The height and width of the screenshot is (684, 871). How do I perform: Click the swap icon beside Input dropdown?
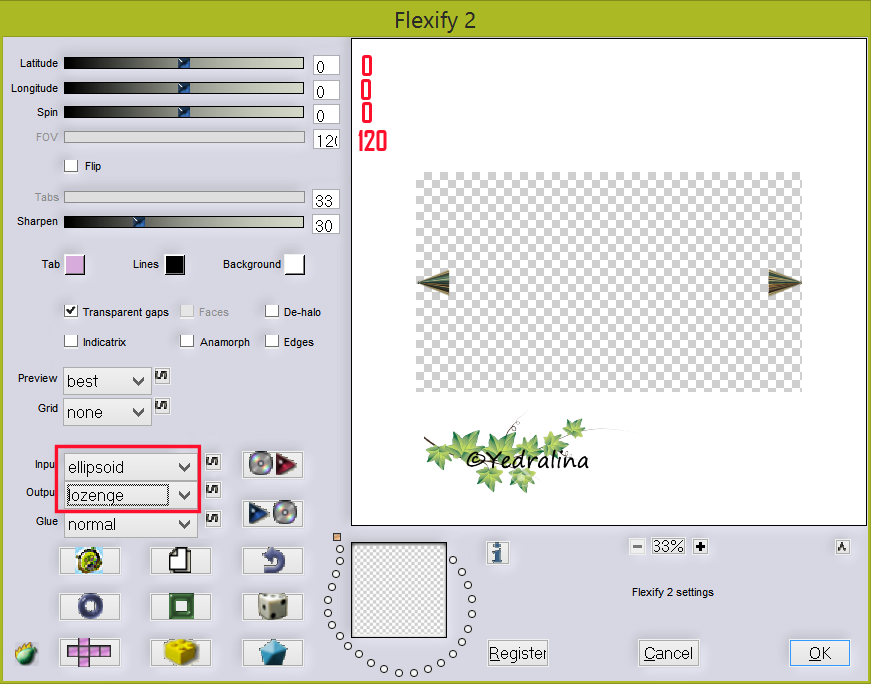(x=213, y=462)
